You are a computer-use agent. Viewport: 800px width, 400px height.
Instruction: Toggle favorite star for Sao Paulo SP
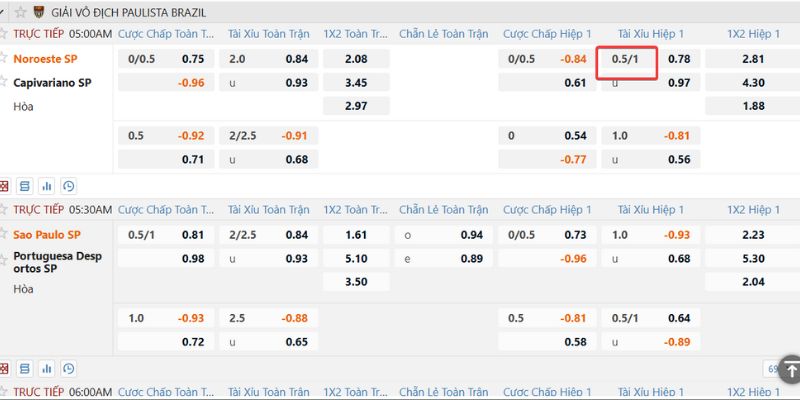(x=4, y=234)
